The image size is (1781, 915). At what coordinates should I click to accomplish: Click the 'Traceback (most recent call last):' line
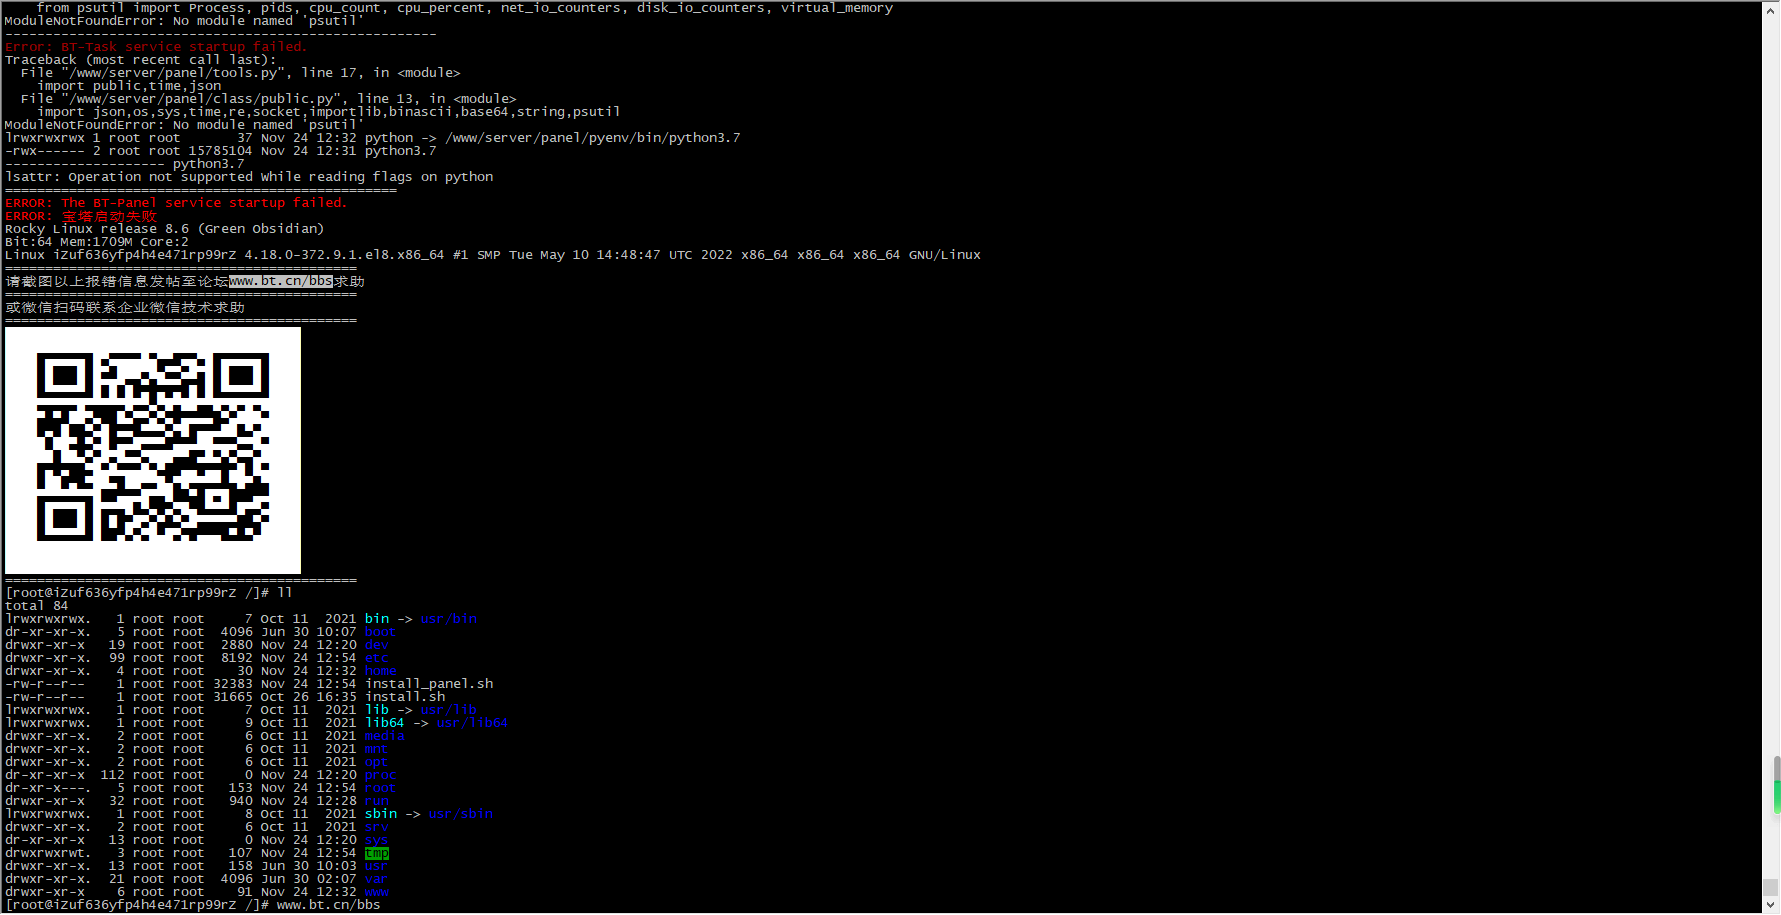tap(140, 60)
